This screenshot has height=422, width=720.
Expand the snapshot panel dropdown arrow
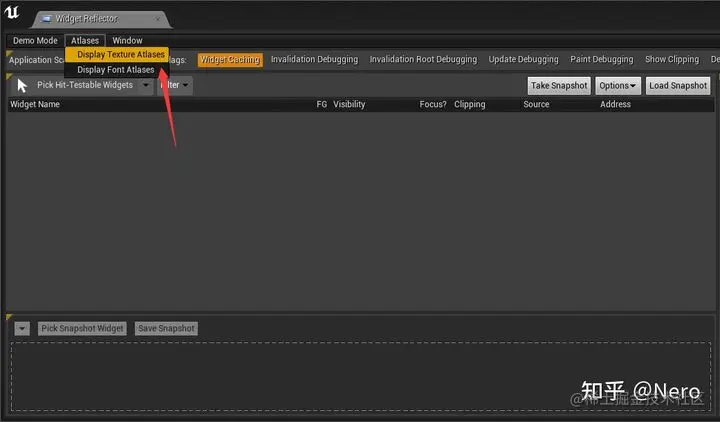tap(22, 328)
